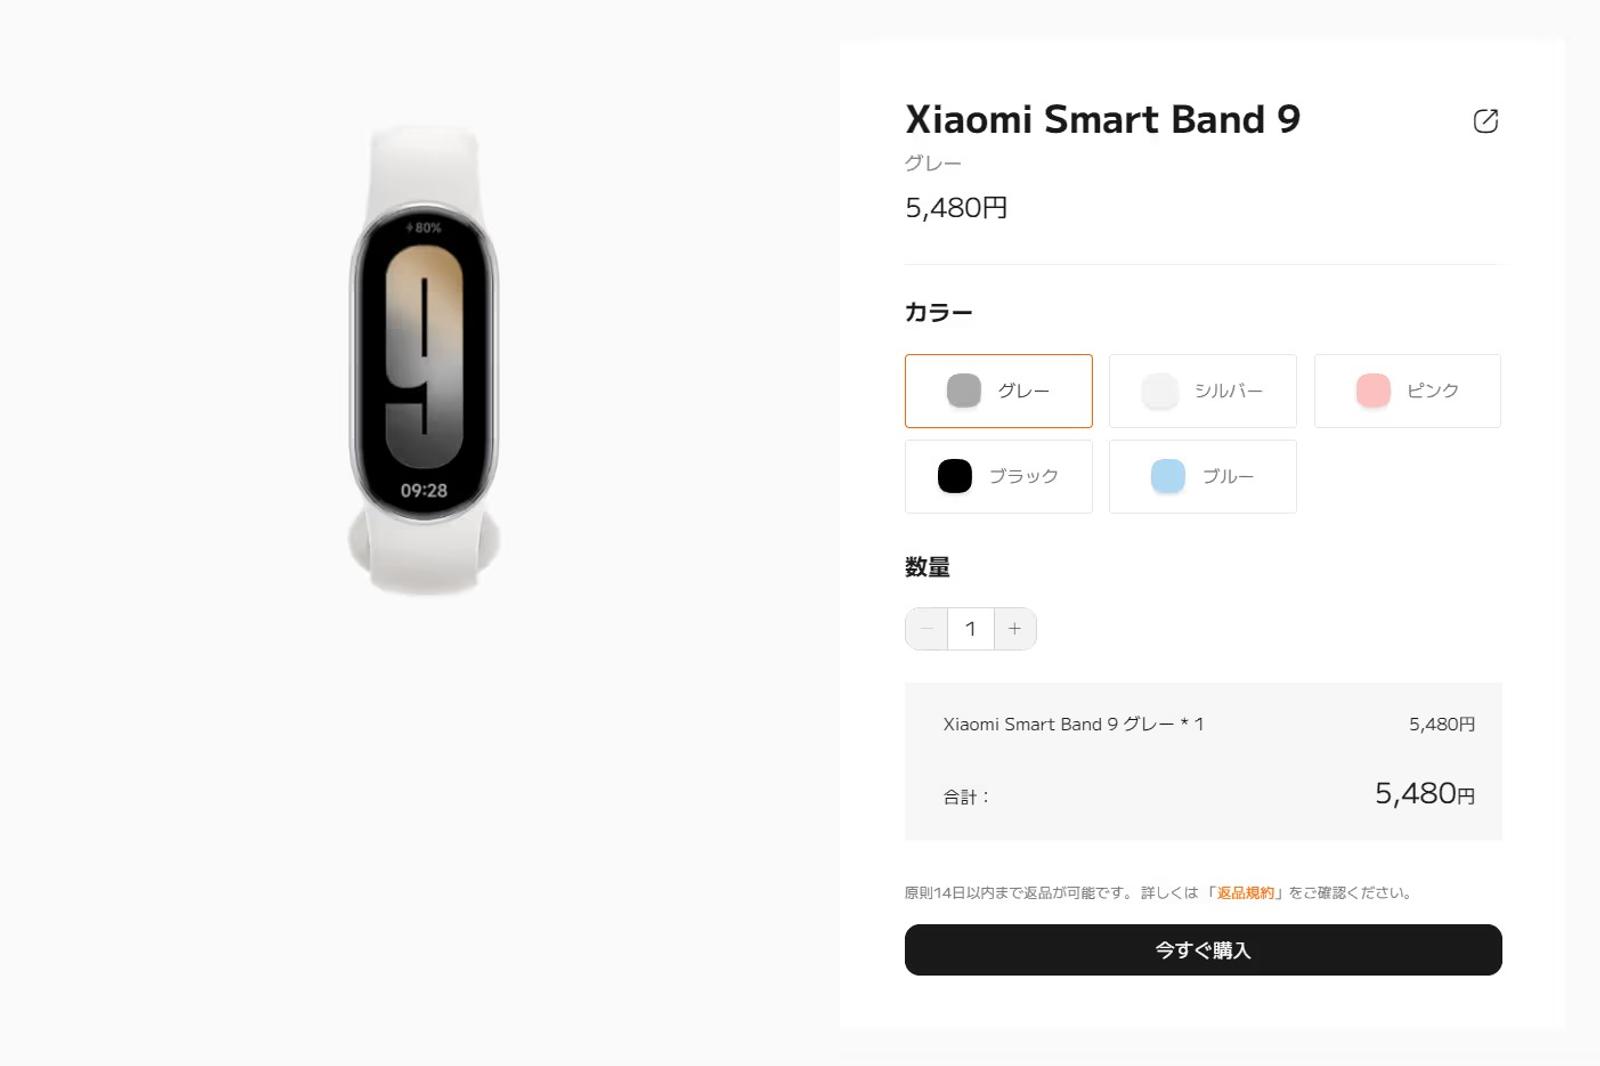Click the Smart Band 9 product image
Viewport: 1600px width, 1066px height.
coord(424,361)
